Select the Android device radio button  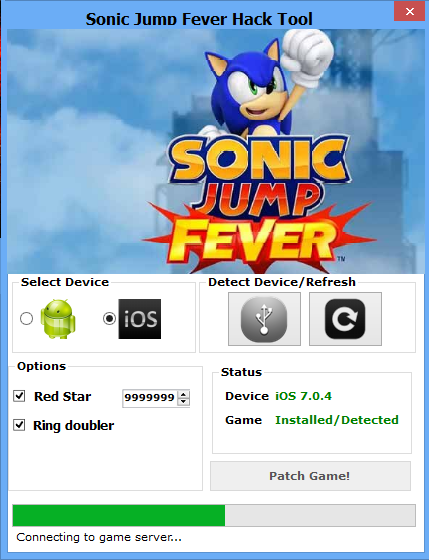pyautogui.click(x=26, y=318)
